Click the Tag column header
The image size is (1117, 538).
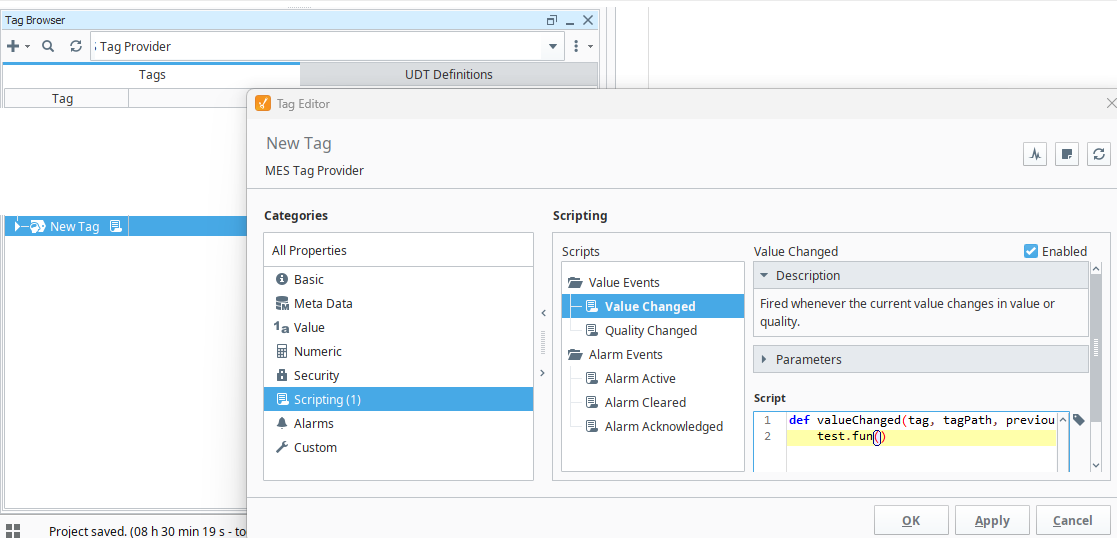point(63,98)
